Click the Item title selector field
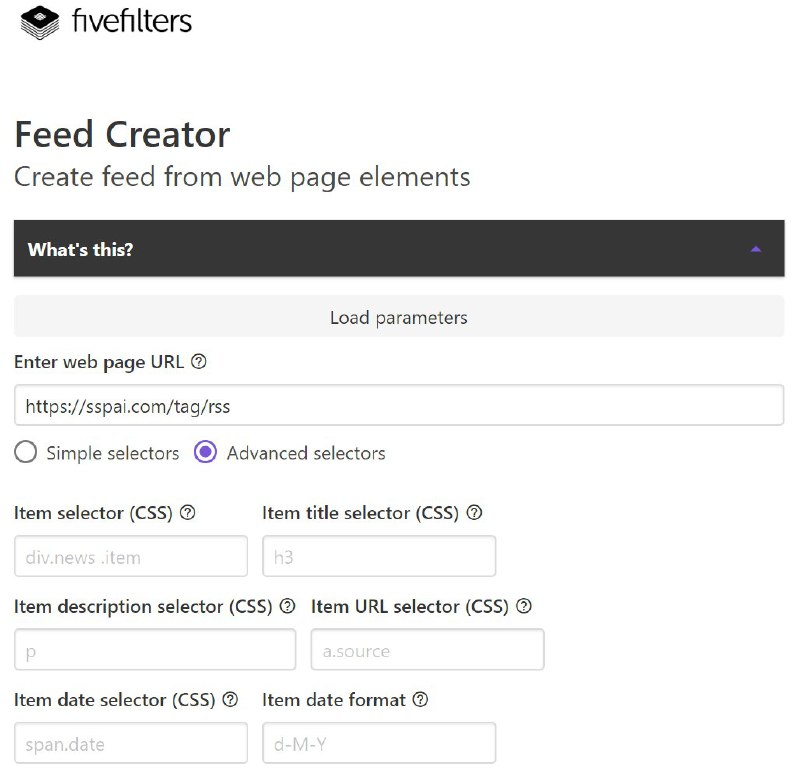 point(380,556)
